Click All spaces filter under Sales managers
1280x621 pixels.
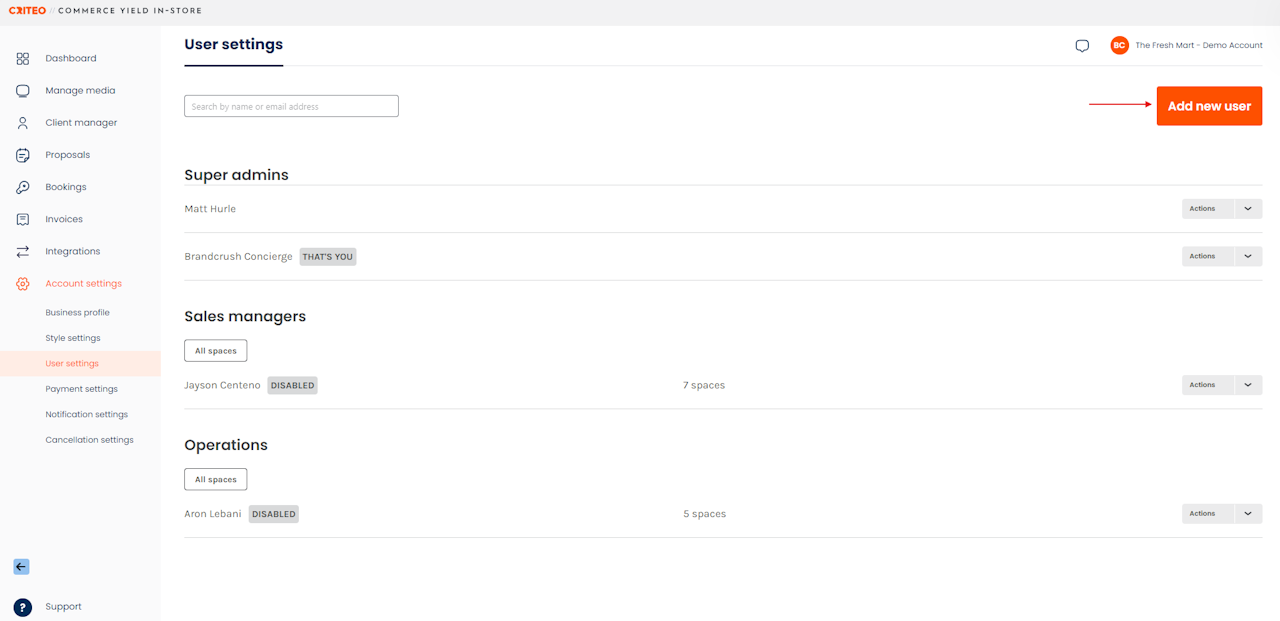click(x=215, y=351)
